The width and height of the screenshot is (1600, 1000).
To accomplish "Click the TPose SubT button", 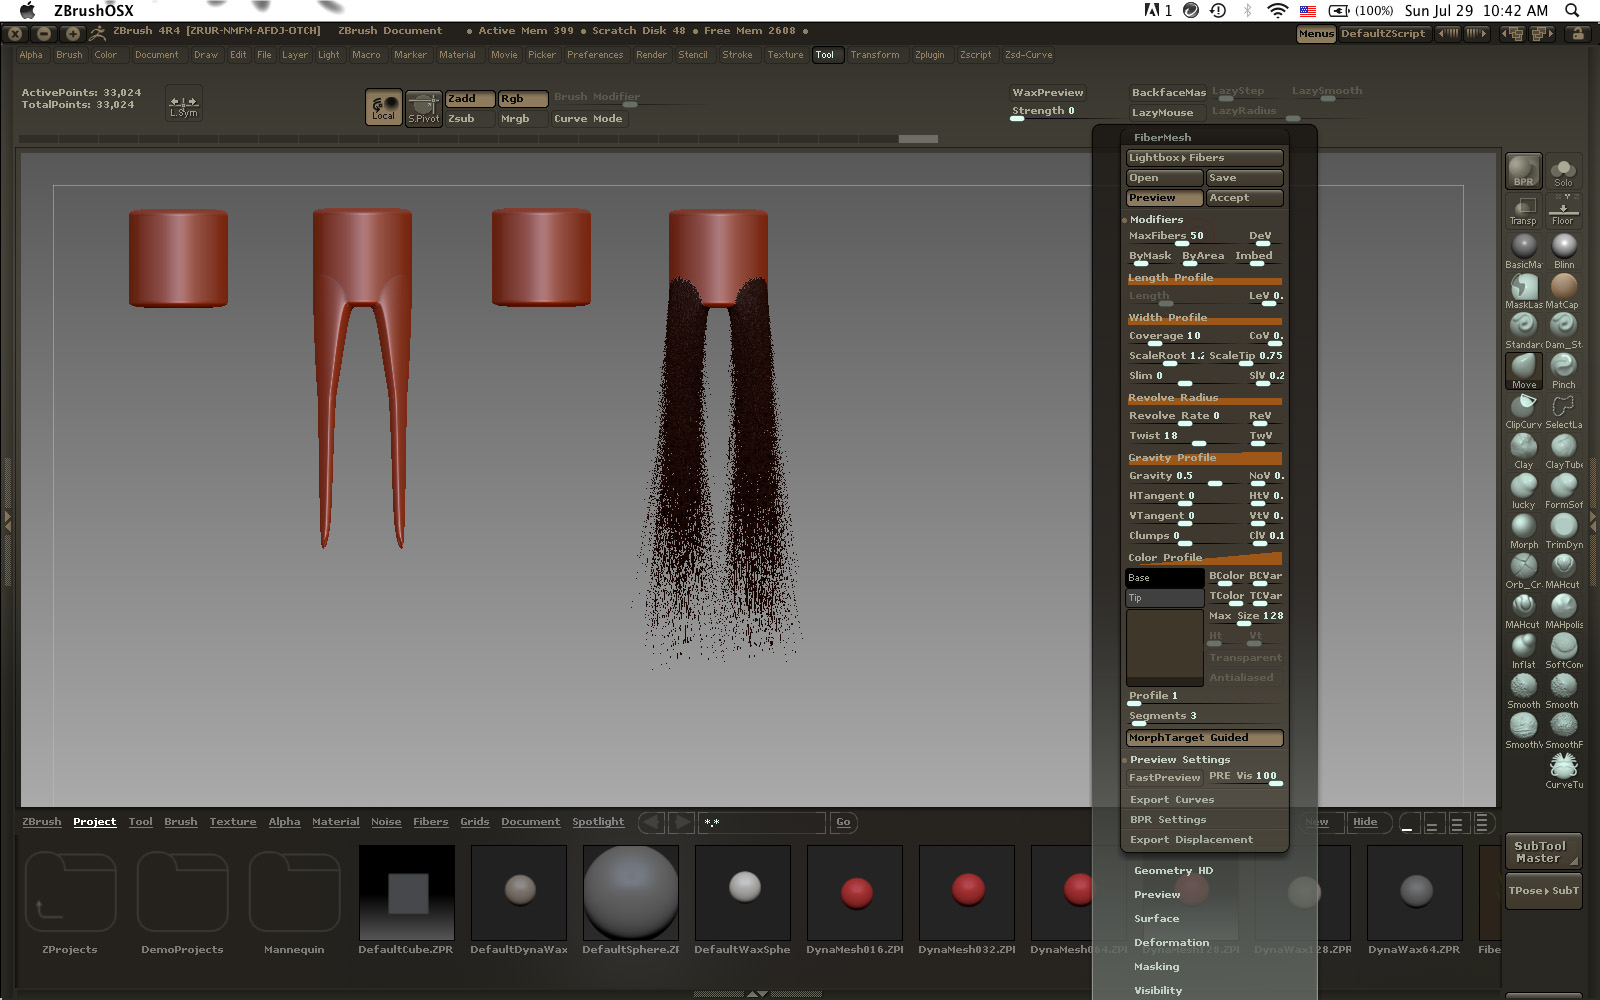I will [1544, 891].
